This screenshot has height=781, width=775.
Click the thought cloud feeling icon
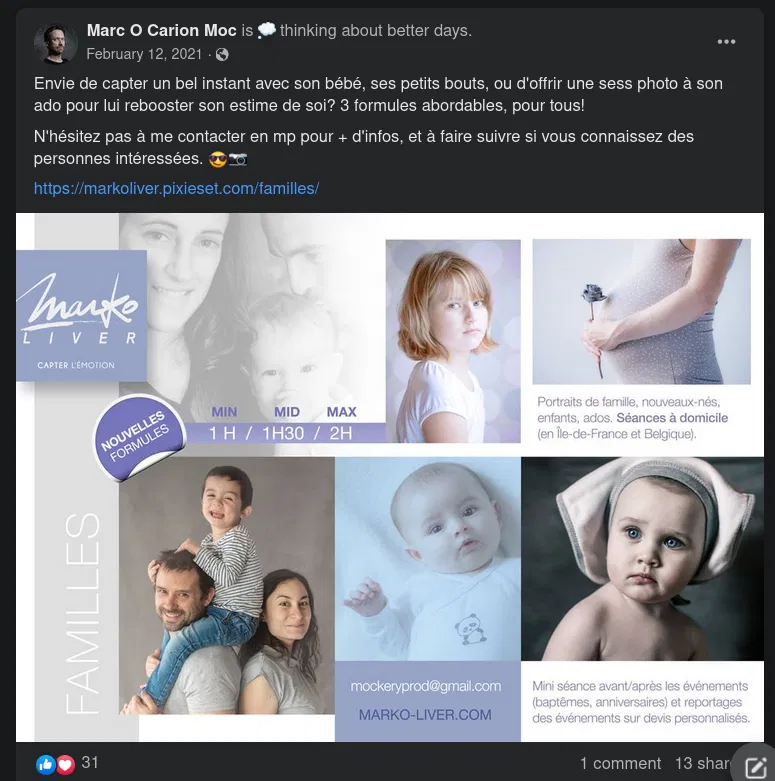[x=266, y=30]
